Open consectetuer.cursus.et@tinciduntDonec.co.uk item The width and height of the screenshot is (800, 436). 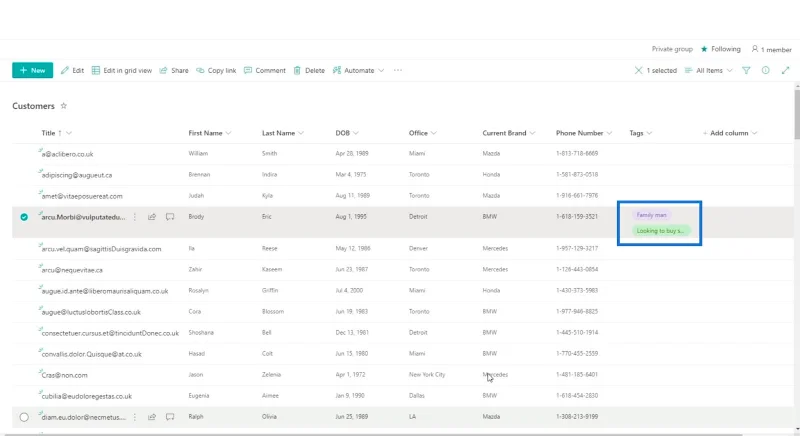[x=110, y=333]
